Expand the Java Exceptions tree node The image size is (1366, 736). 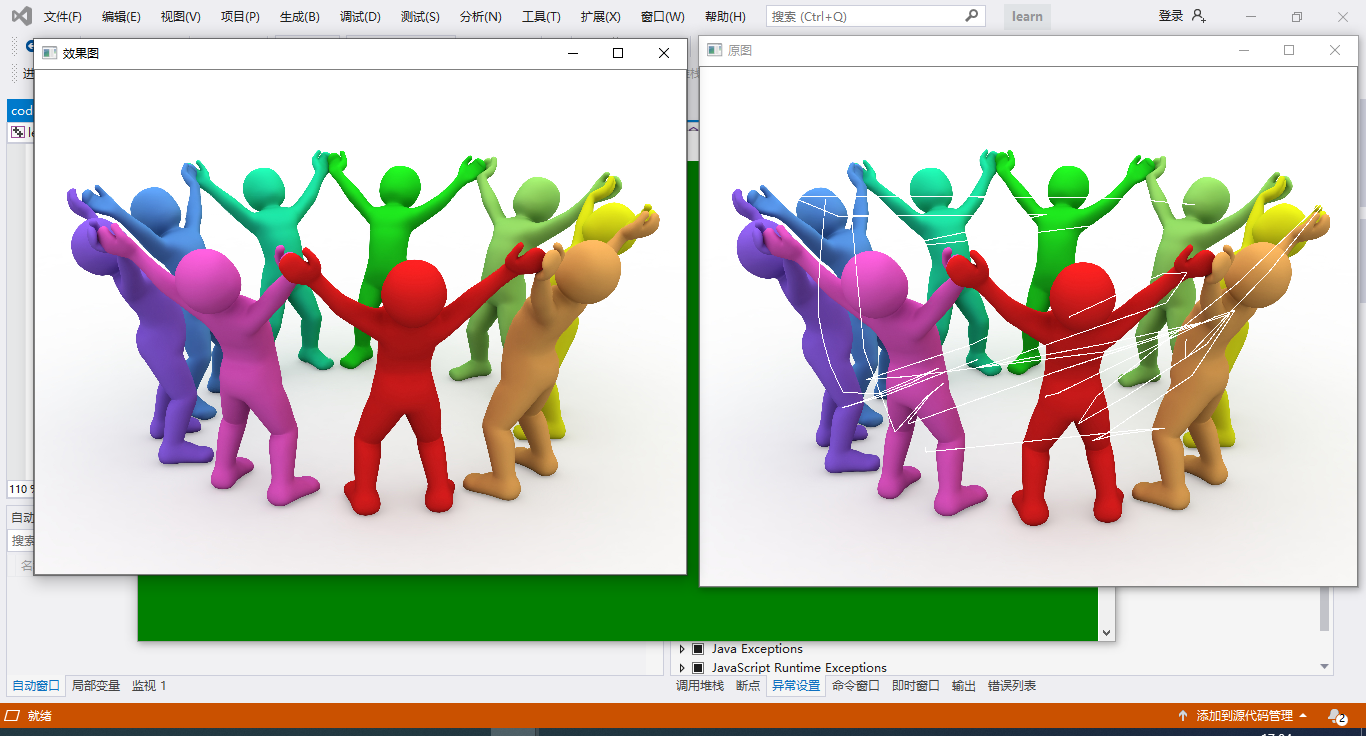pyautogui.click(x=682, y=648)
